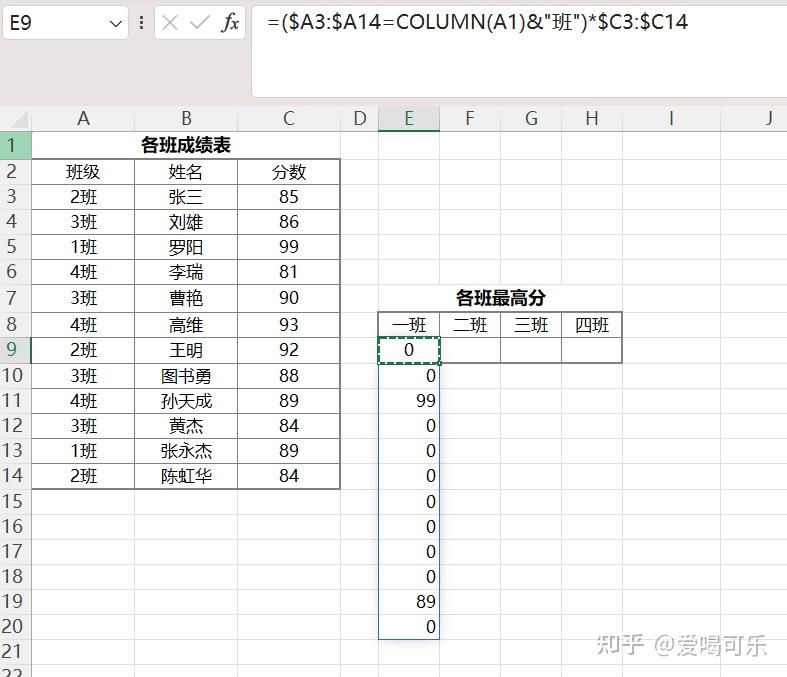Image resolution: width=787 pixels, height=677 pixels.
Task: Select the cell with name 陈虹华
Action: coord(186,476)
